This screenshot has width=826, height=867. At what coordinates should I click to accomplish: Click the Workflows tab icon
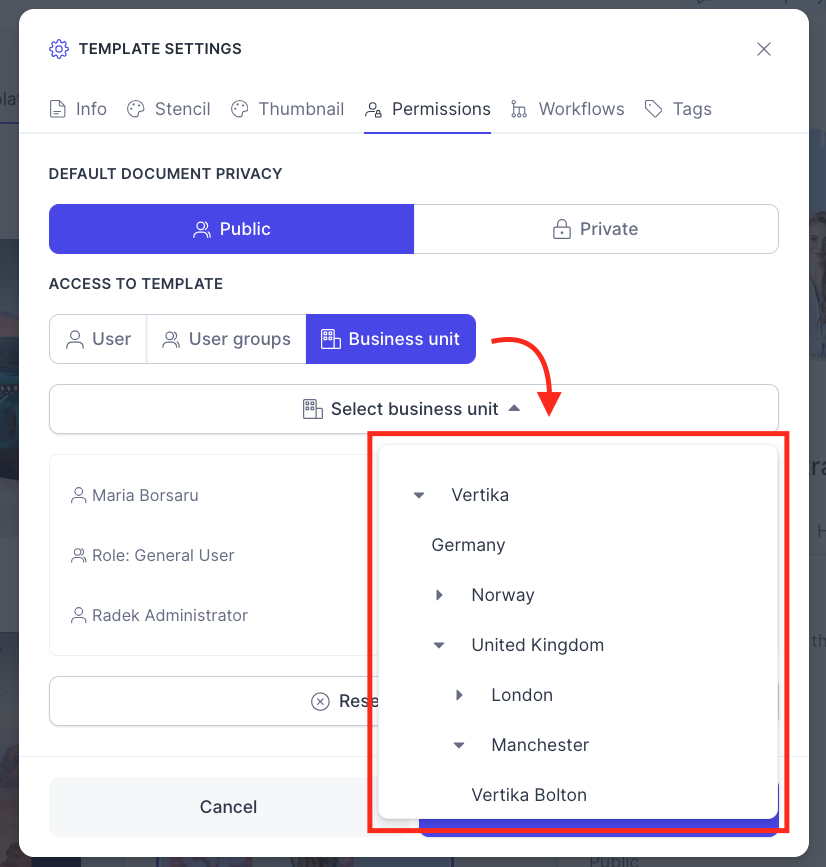point(519,109)
